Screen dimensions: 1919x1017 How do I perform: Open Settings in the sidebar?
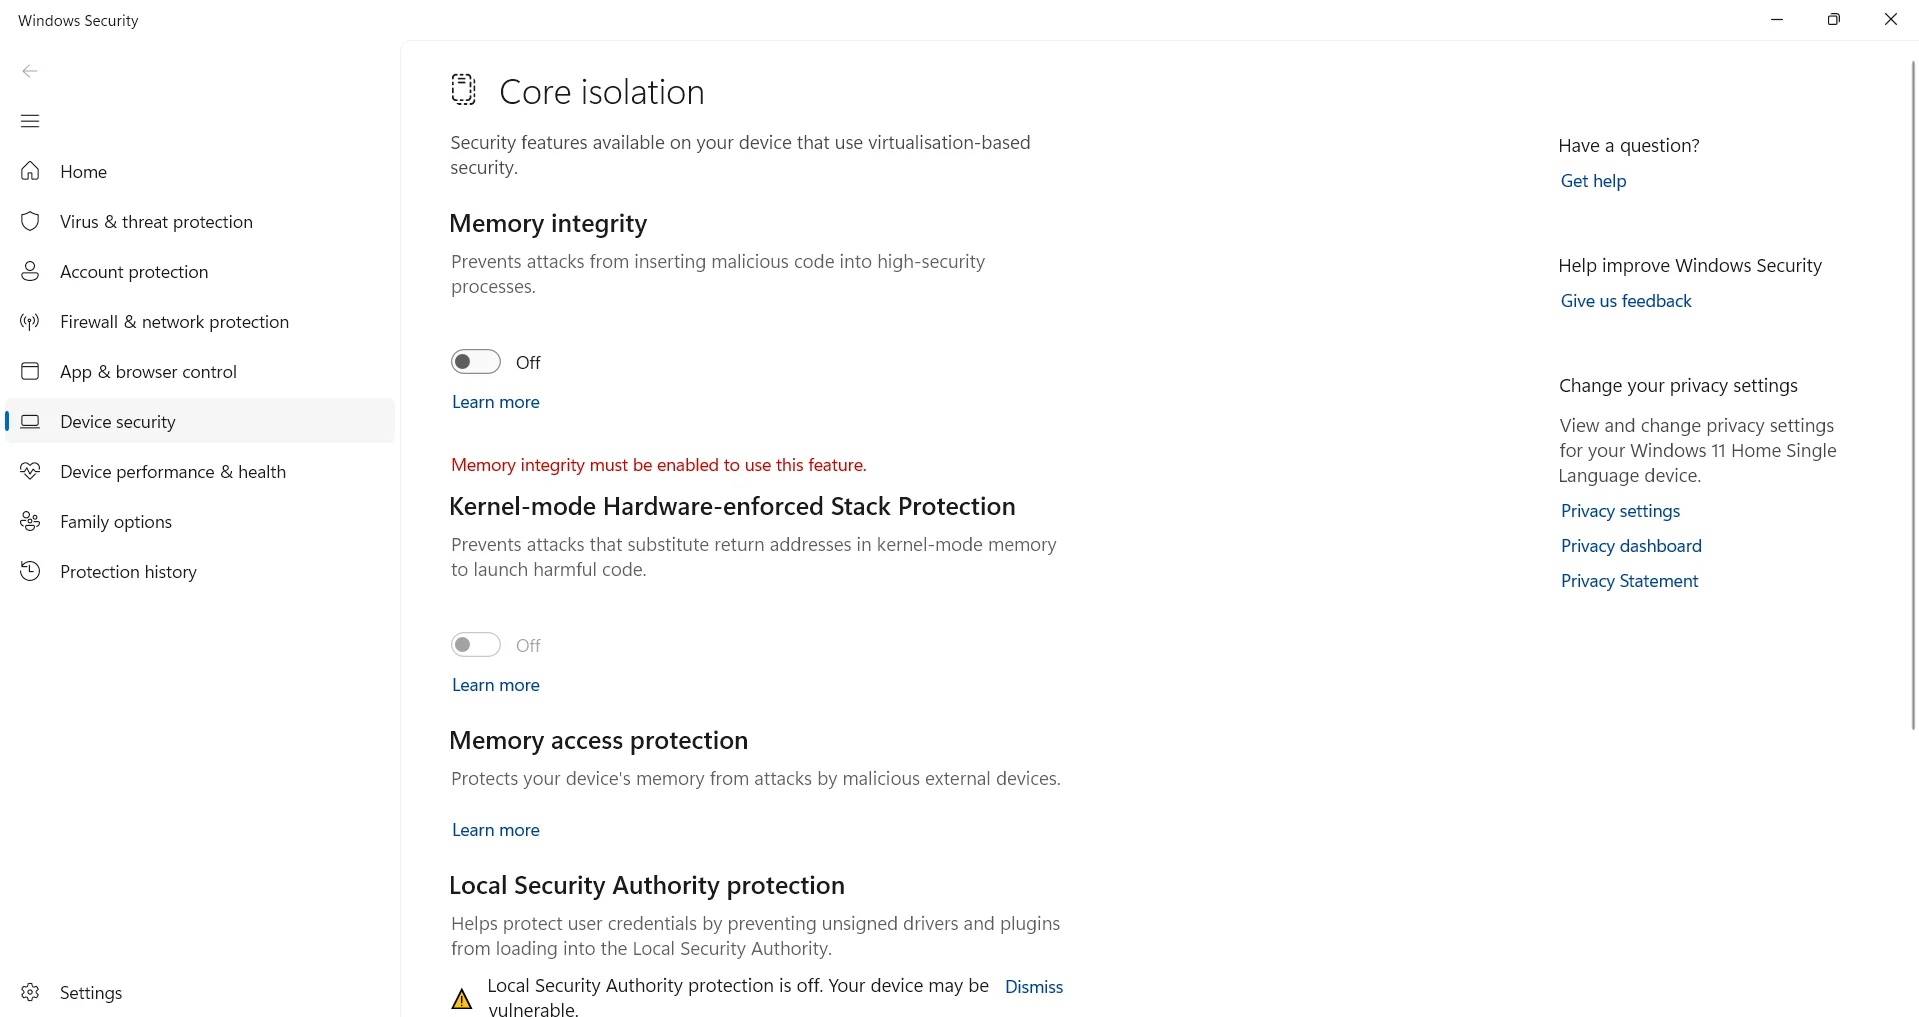(x=90, y=992)
